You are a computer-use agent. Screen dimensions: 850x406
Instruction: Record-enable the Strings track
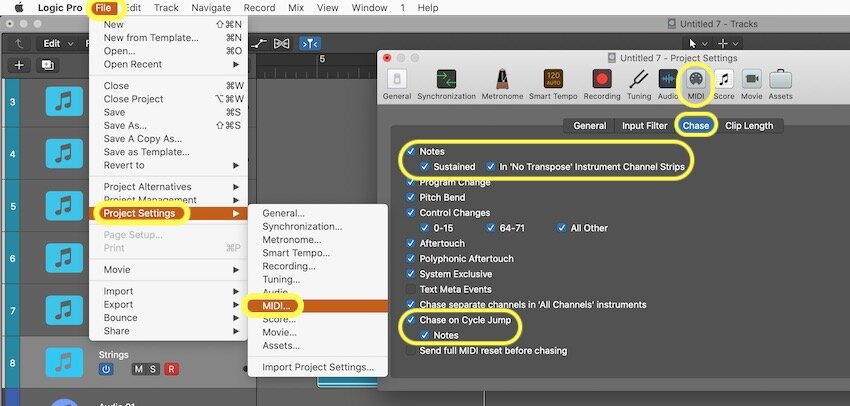pos(171,369)
